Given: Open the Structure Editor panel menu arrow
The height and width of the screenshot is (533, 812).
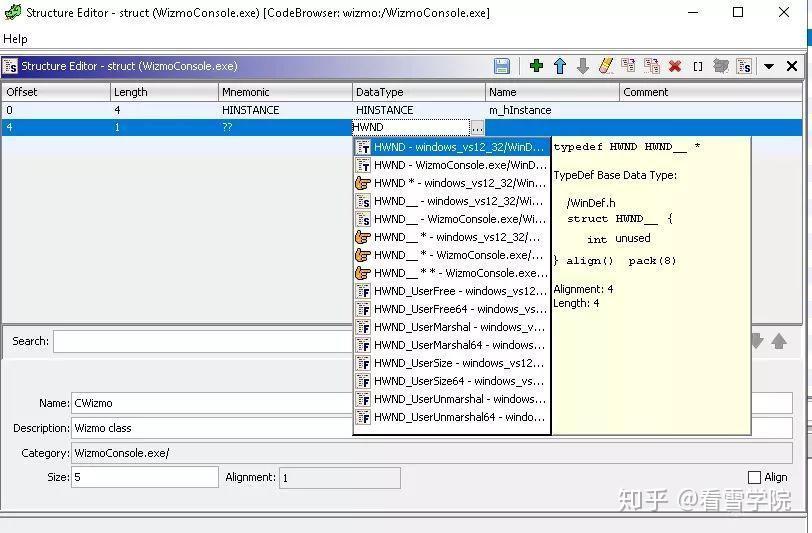Looking at the screenshot, I should tap(769, 66).
